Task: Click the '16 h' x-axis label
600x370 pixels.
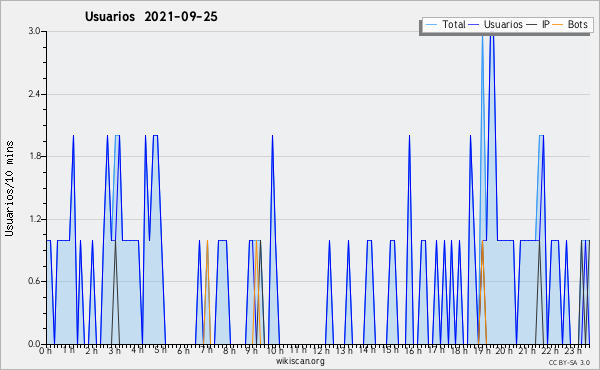Action: [412, 350]
